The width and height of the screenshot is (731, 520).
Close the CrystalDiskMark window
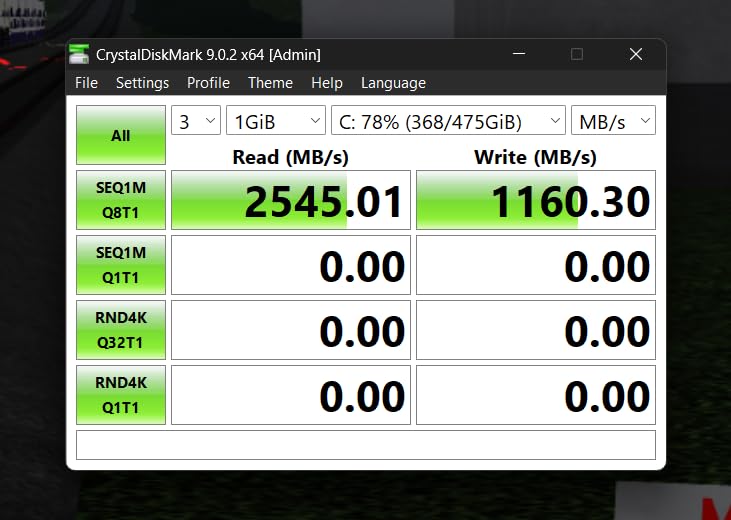point(636,54)
